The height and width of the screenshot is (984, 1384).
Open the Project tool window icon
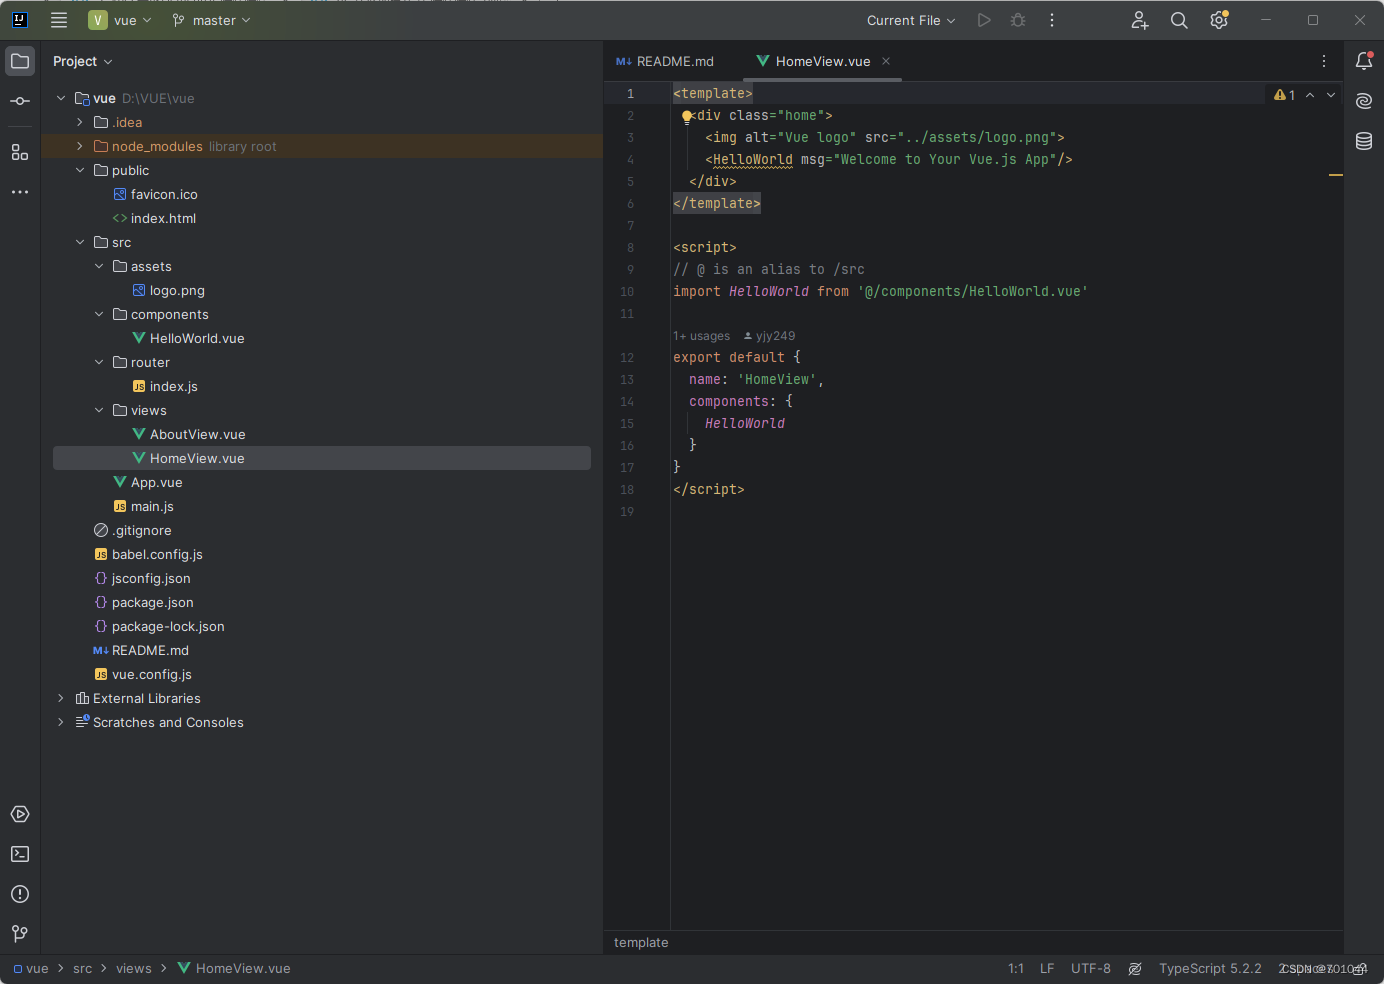(20, 61)
